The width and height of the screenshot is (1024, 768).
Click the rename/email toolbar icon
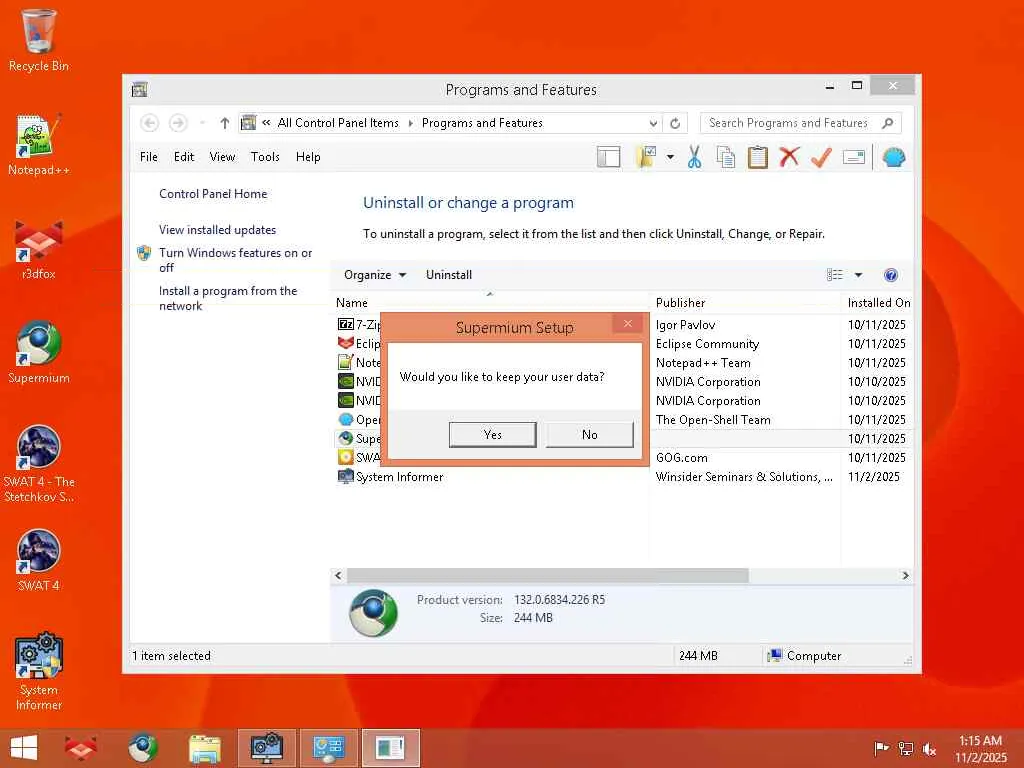tap(854, 157)
